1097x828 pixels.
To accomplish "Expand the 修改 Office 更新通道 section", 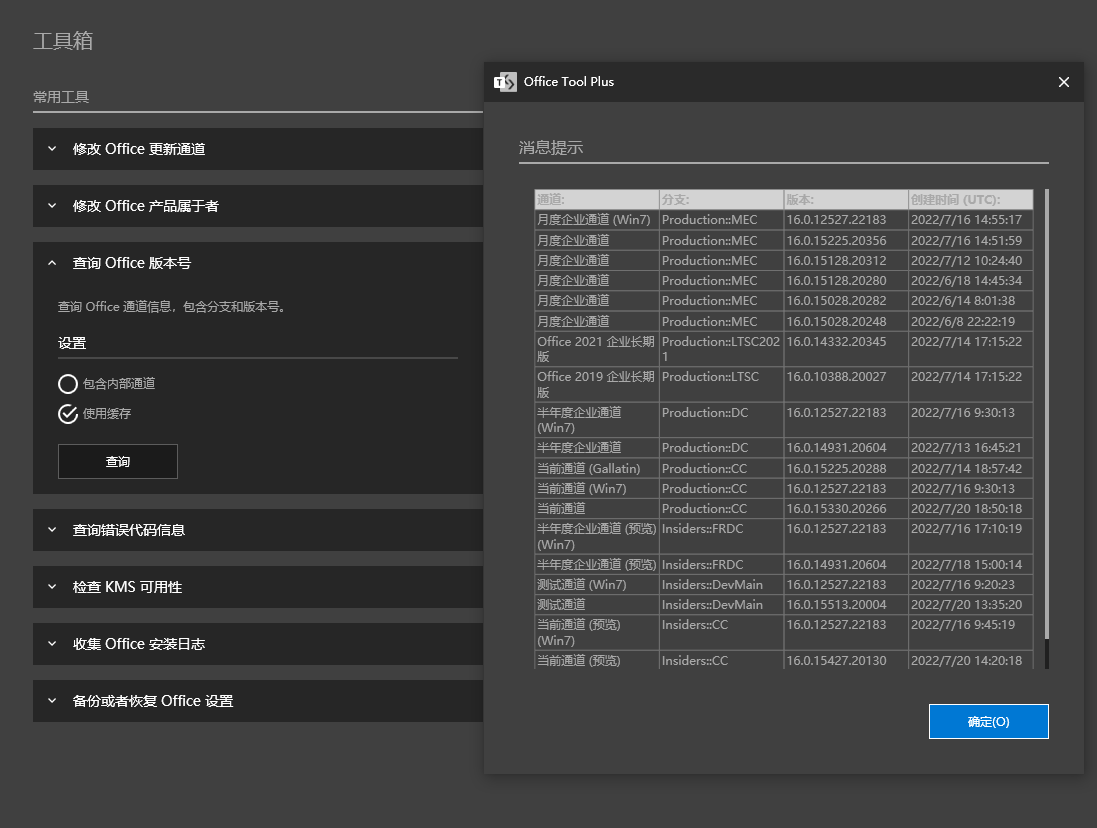I will (x=257, y=149).
